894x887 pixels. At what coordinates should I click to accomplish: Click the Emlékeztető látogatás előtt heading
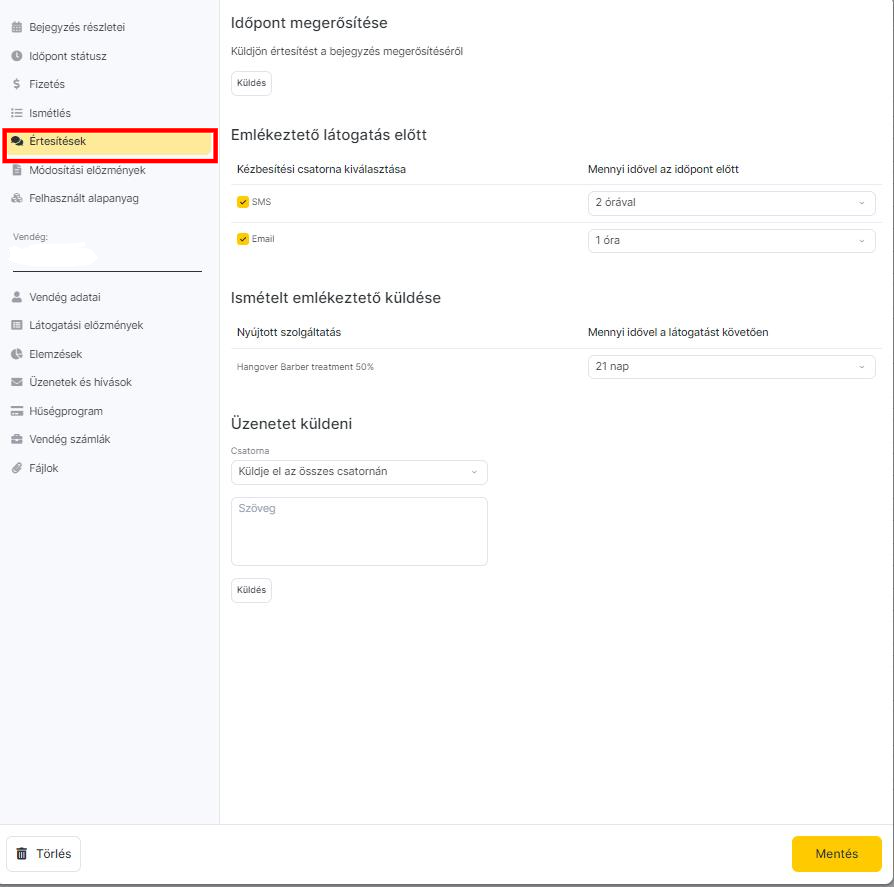coord(328,135)
